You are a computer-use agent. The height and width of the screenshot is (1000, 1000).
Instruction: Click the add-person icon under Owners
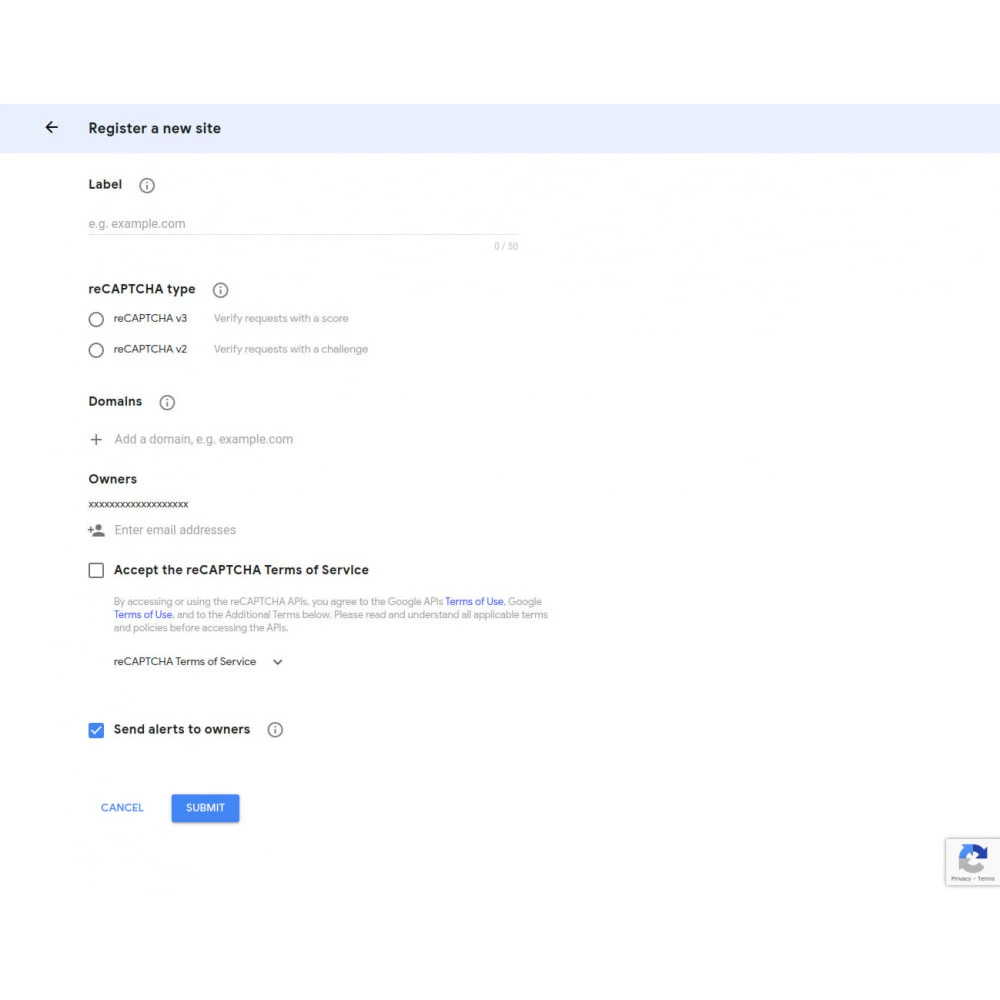click(x=96, y=530)
